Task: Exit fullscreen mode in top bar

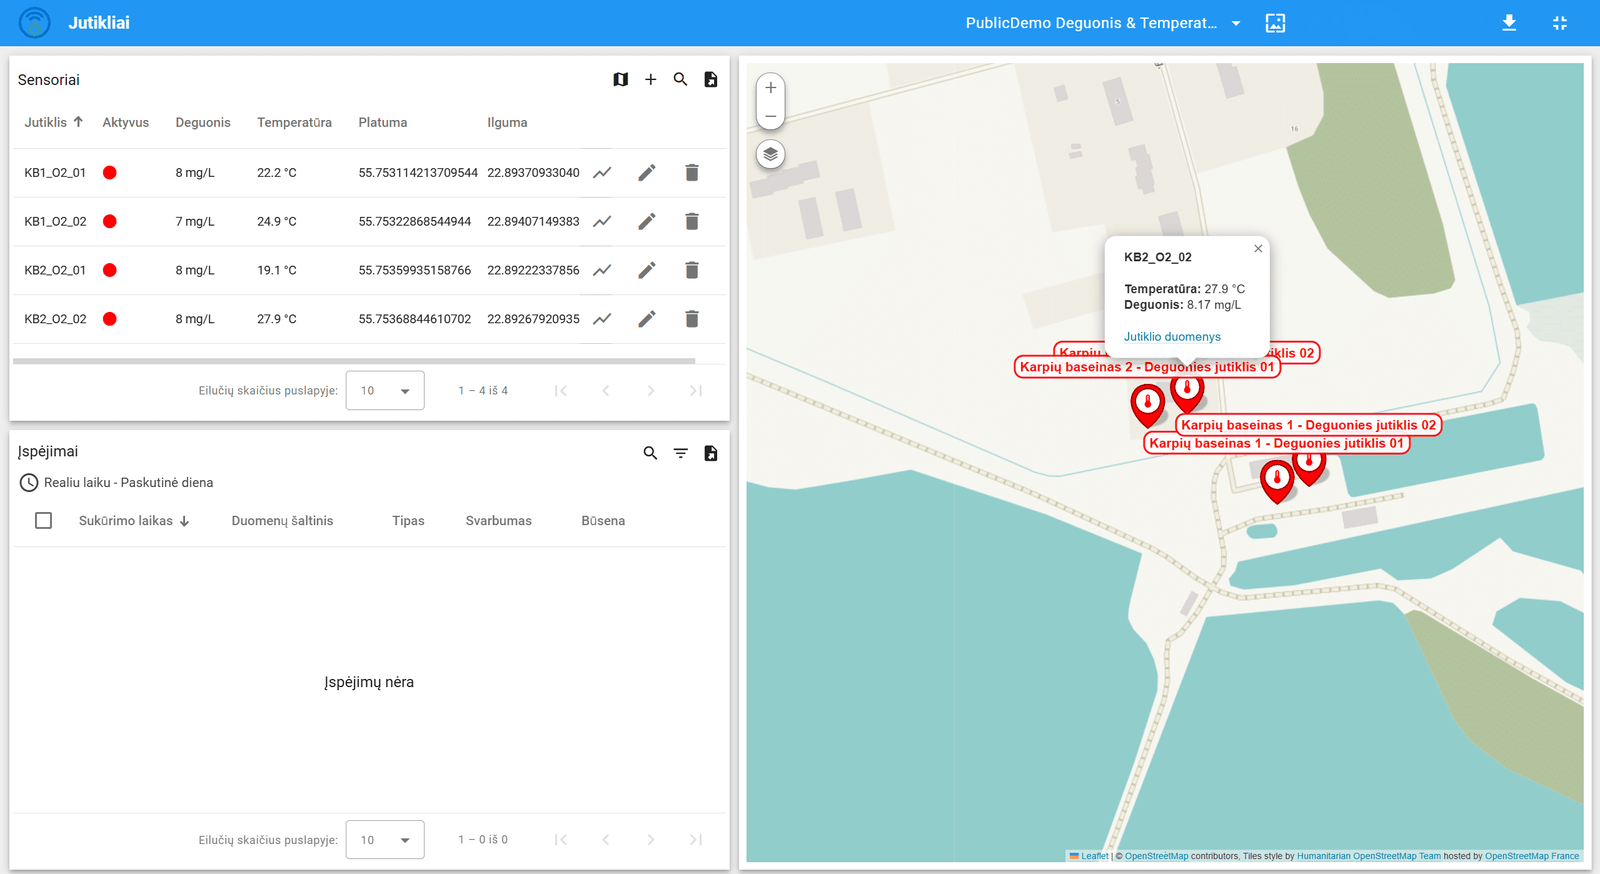Action: (x=1559, y=23)
